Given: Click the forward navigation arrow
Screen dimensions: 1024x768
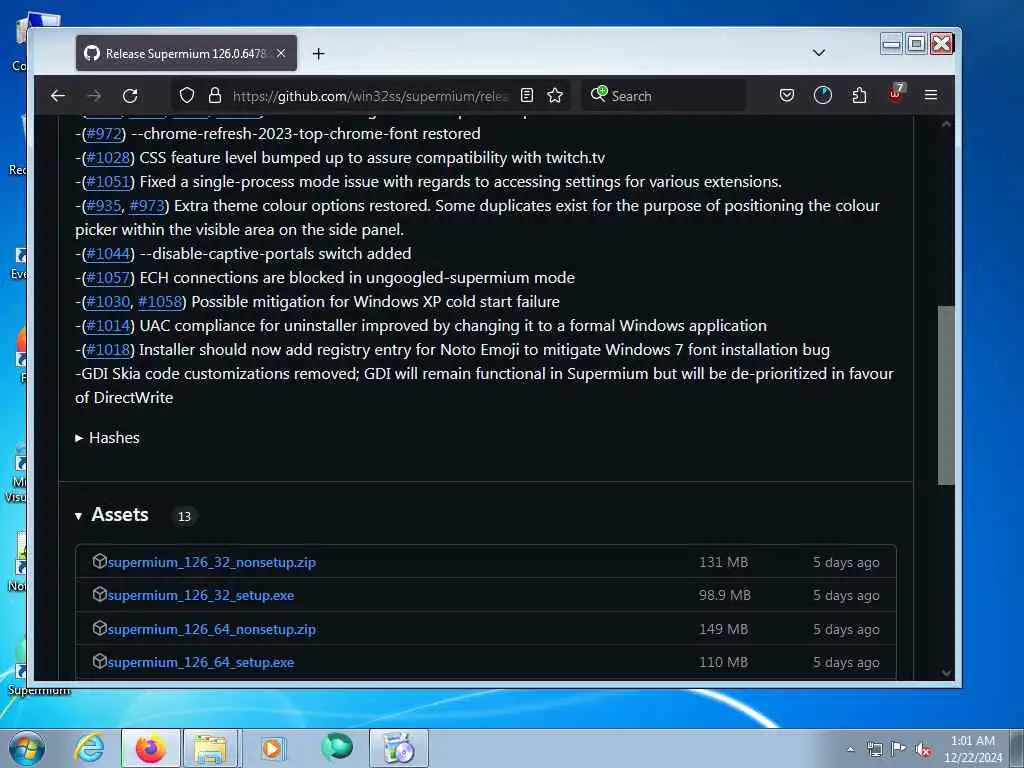Looking at the screenshot, I should [94, 96].
